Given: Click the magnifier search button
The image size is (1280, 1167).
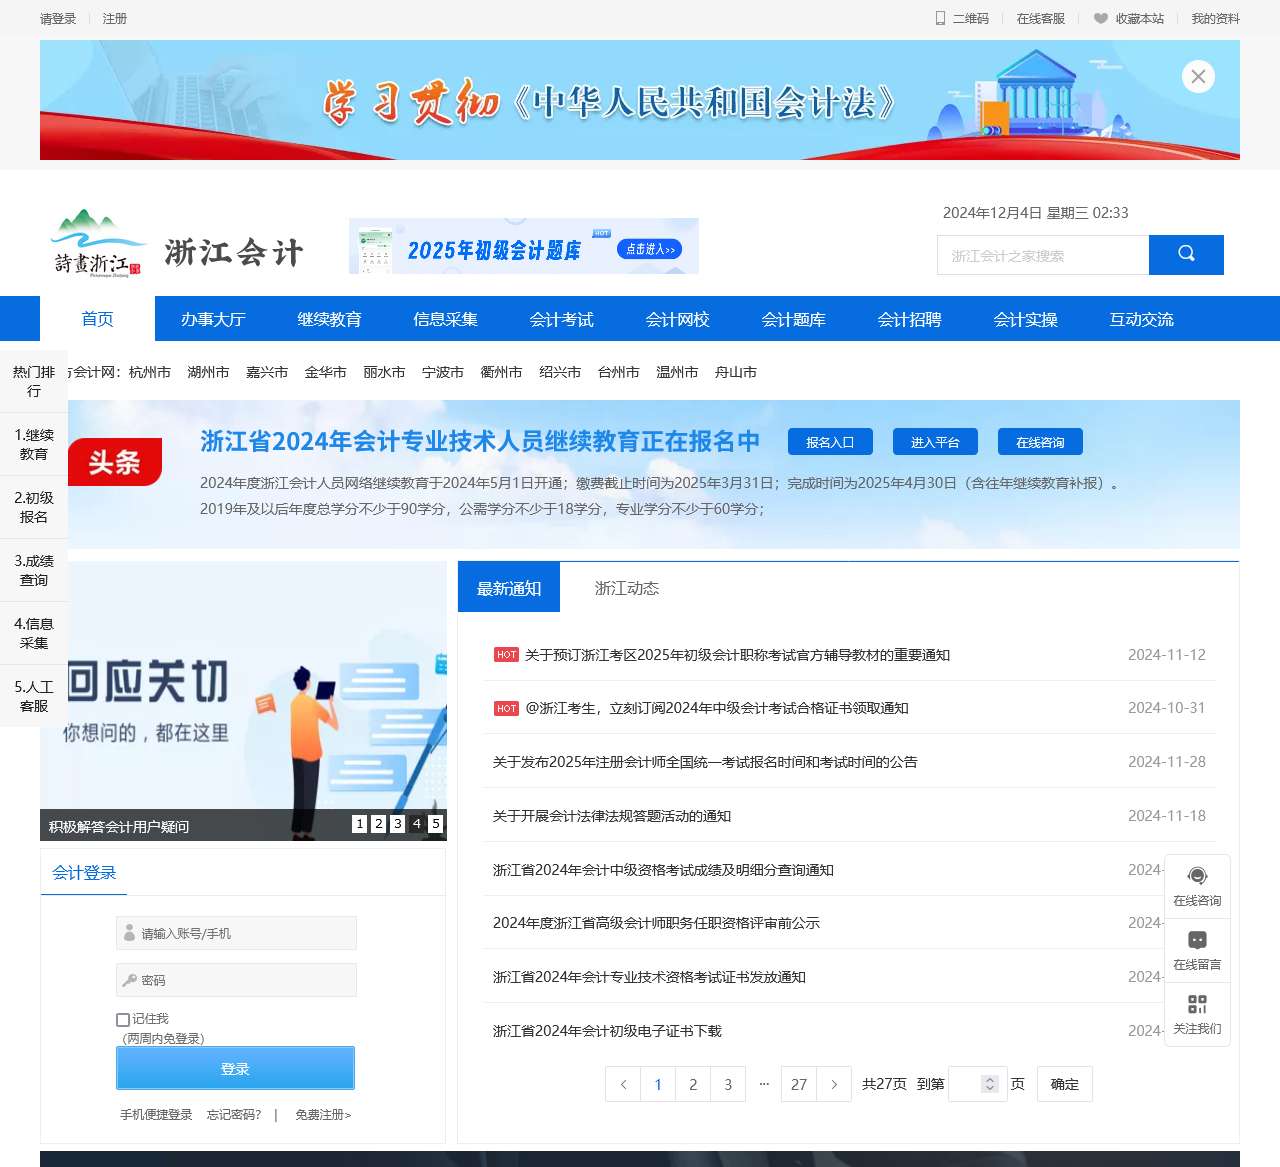Looking at the screenshot, I should click(x=1186, y=254).
